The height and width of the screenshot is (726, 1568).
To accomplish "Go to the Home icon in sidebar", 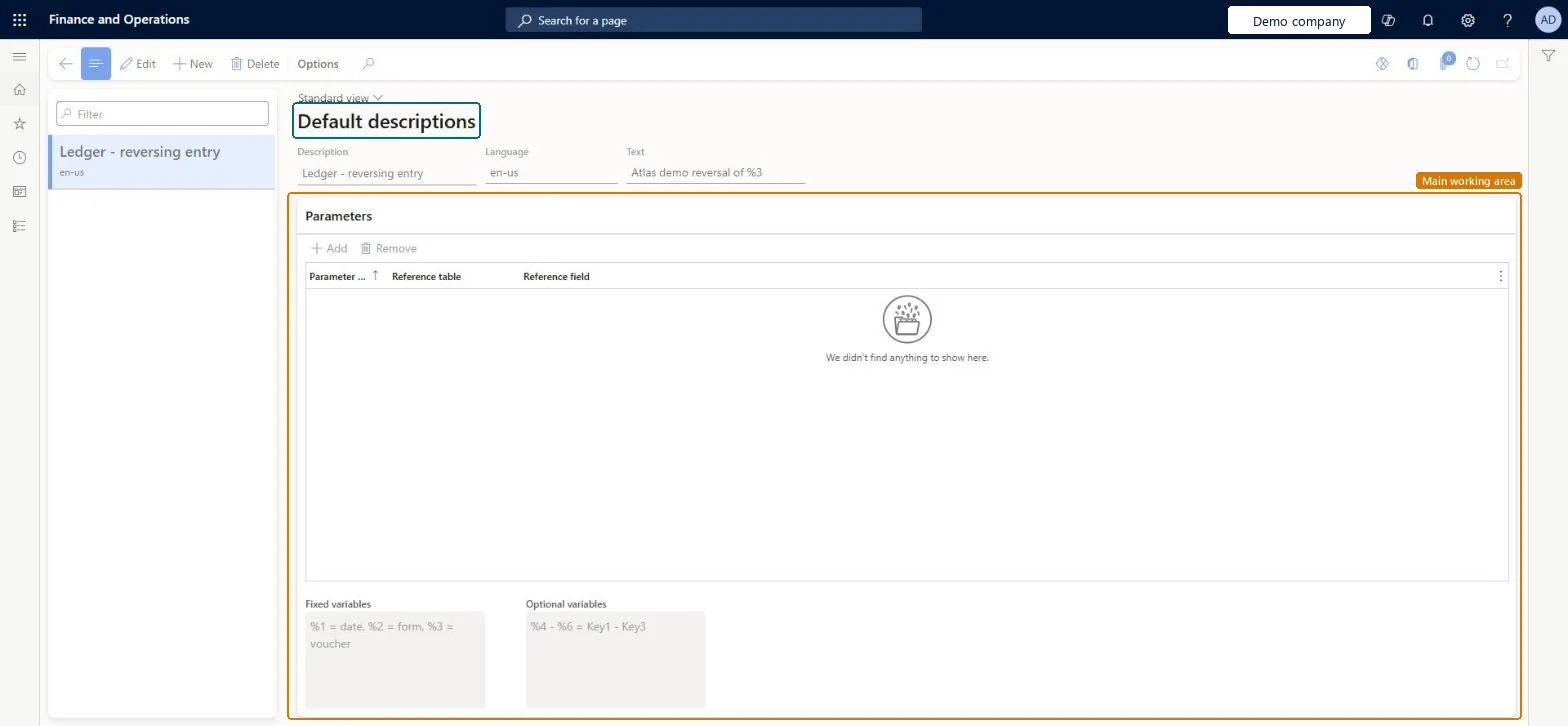I will coord(19,90).
